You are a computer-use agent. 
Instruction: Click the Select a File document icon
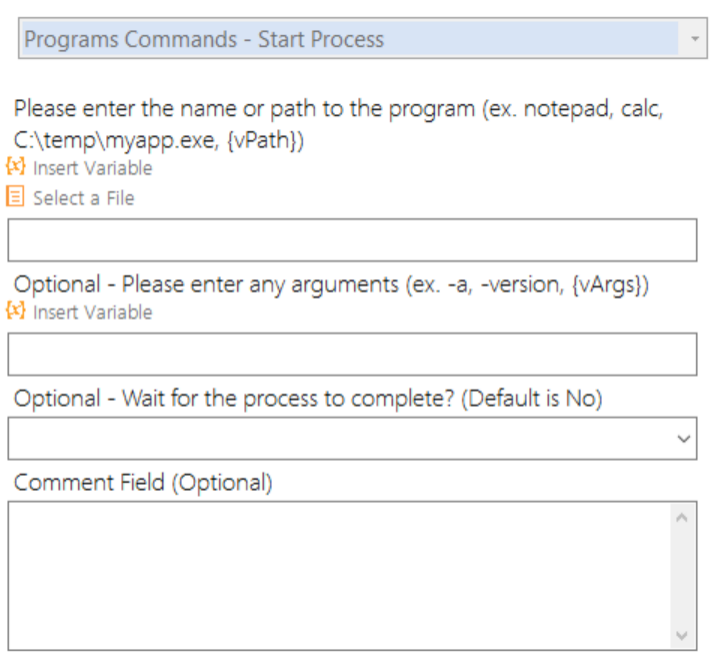(x=15, y=196)
